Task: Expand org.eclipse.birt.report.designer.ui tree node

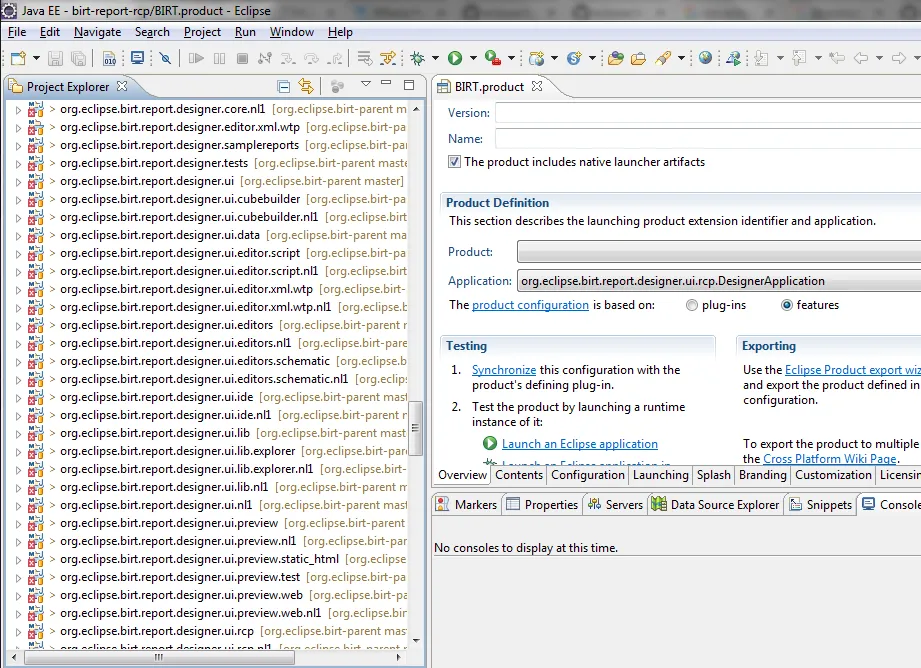Action: pos(18,182)
